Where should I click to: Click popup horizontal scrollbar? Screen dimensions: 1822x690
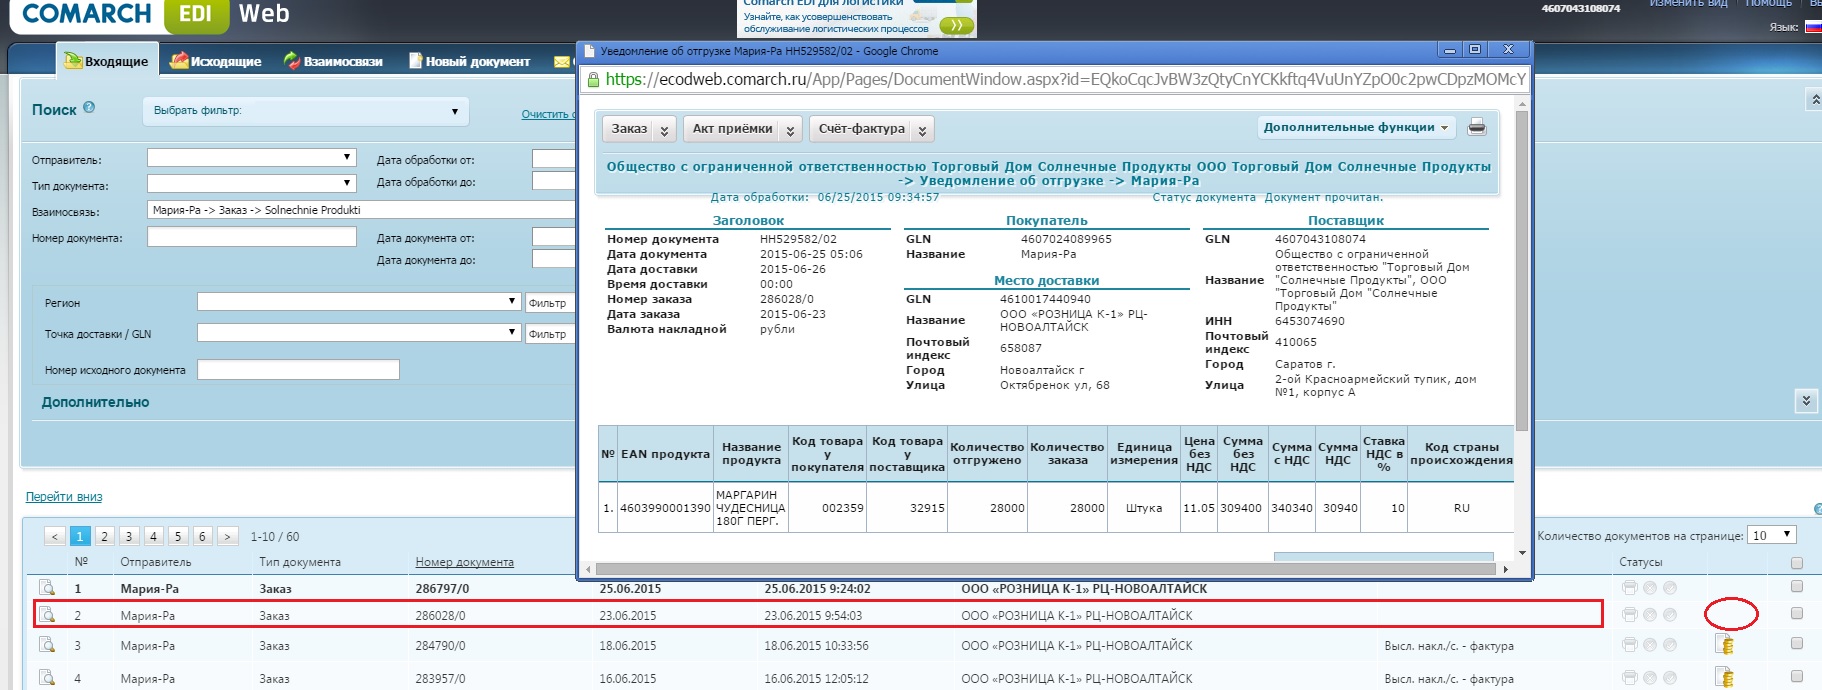coord(1047,569)
